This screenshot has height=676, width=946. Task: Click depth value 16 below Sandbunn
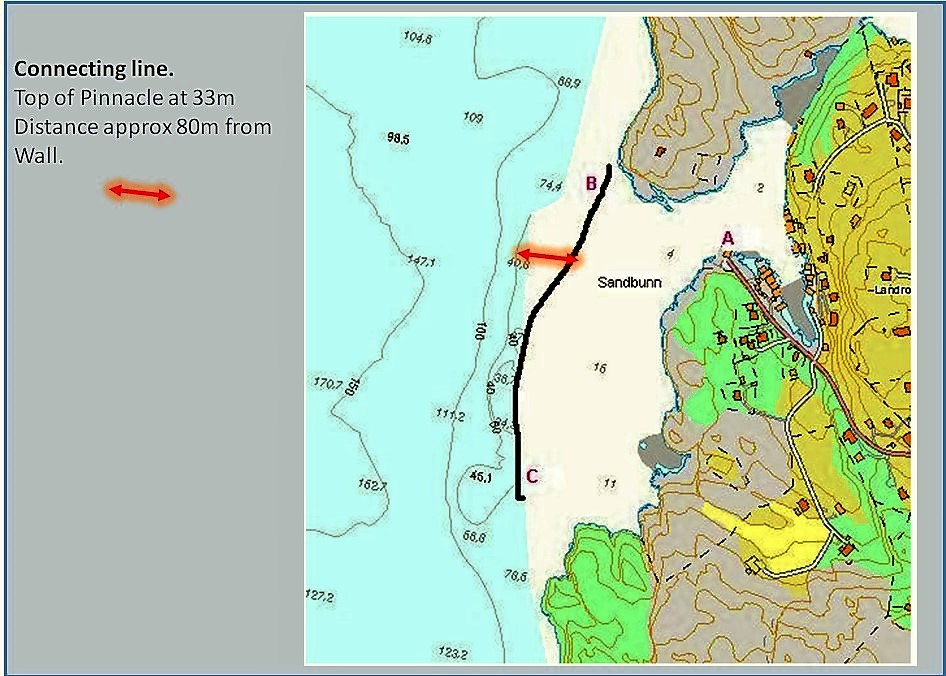pos(599,368)
